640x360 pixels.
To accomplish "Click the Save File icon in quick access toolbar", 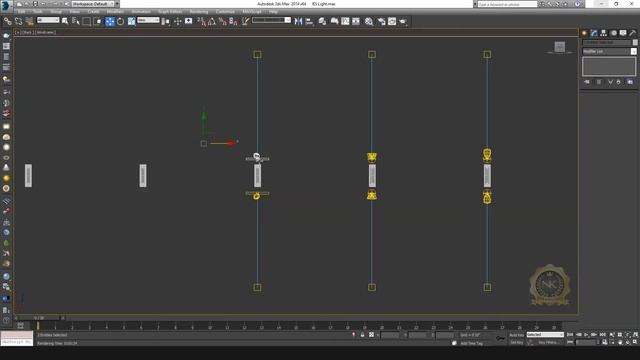I will (35, 4).
